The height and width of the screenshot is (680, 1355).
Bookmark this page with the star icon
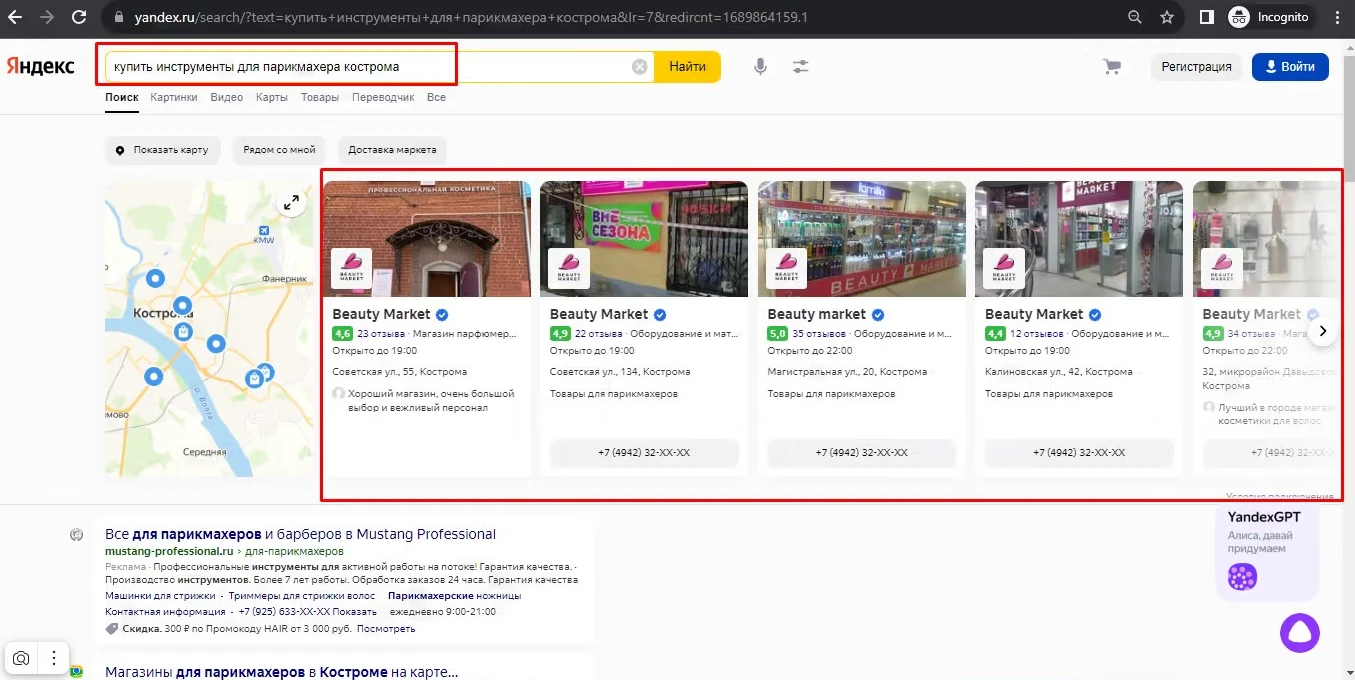(x=1166, y=17)
